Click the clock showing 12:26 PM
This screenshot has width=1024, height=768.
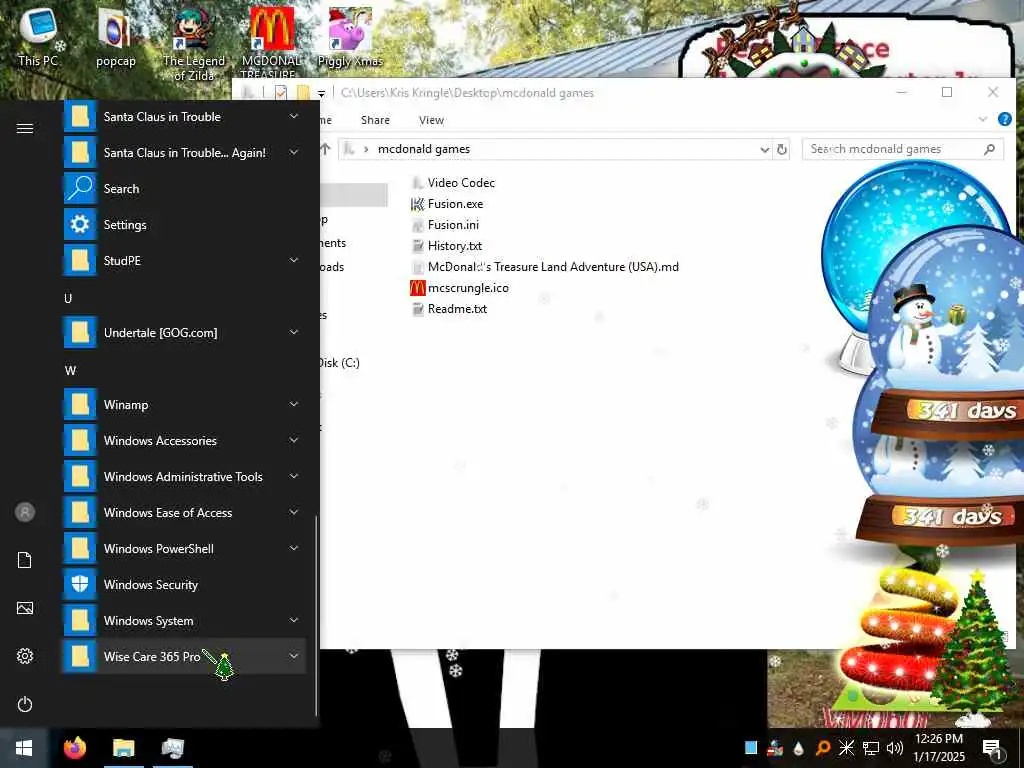938,739
